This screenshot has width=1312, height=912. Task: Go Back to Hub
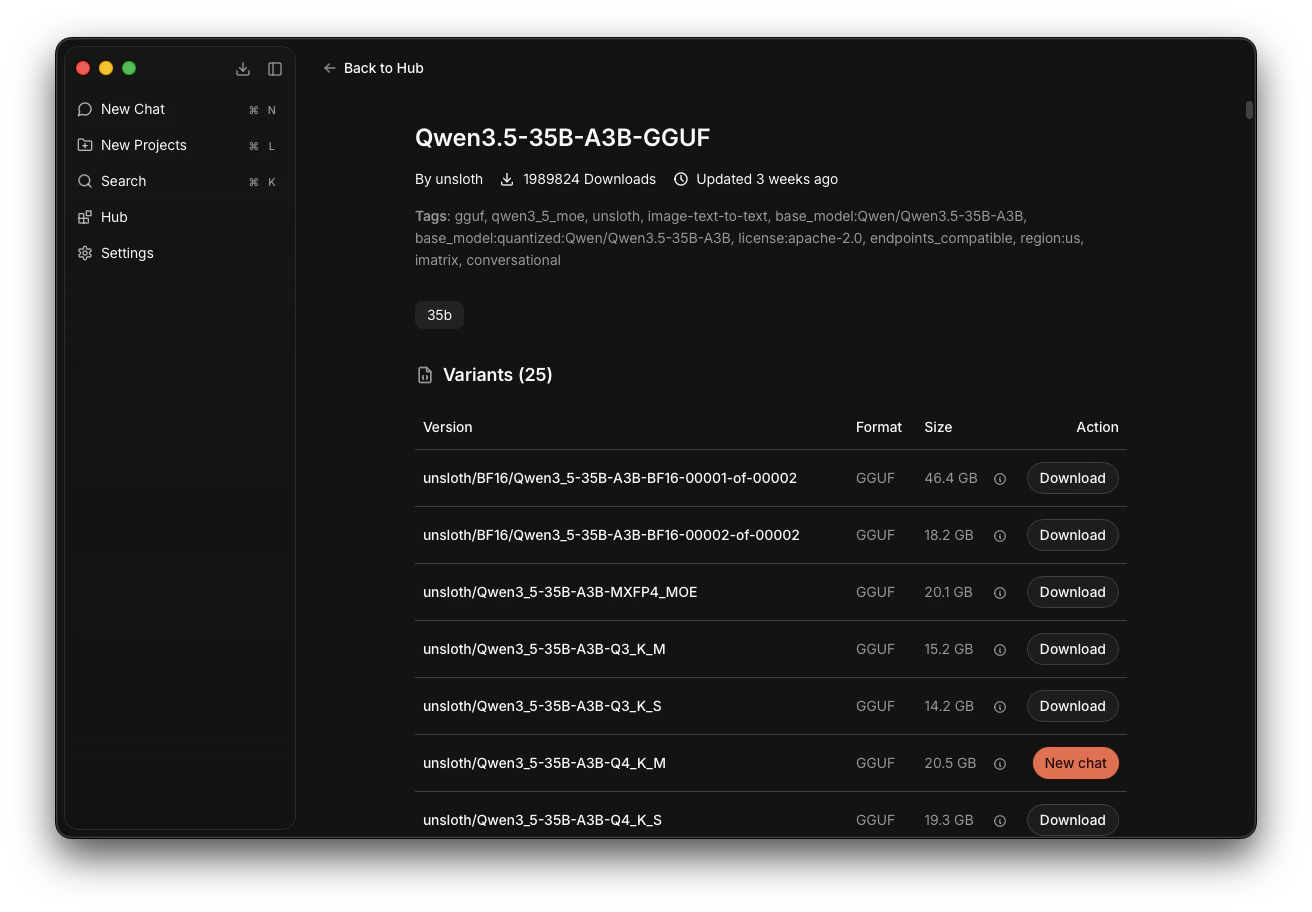tap(373, 68)
